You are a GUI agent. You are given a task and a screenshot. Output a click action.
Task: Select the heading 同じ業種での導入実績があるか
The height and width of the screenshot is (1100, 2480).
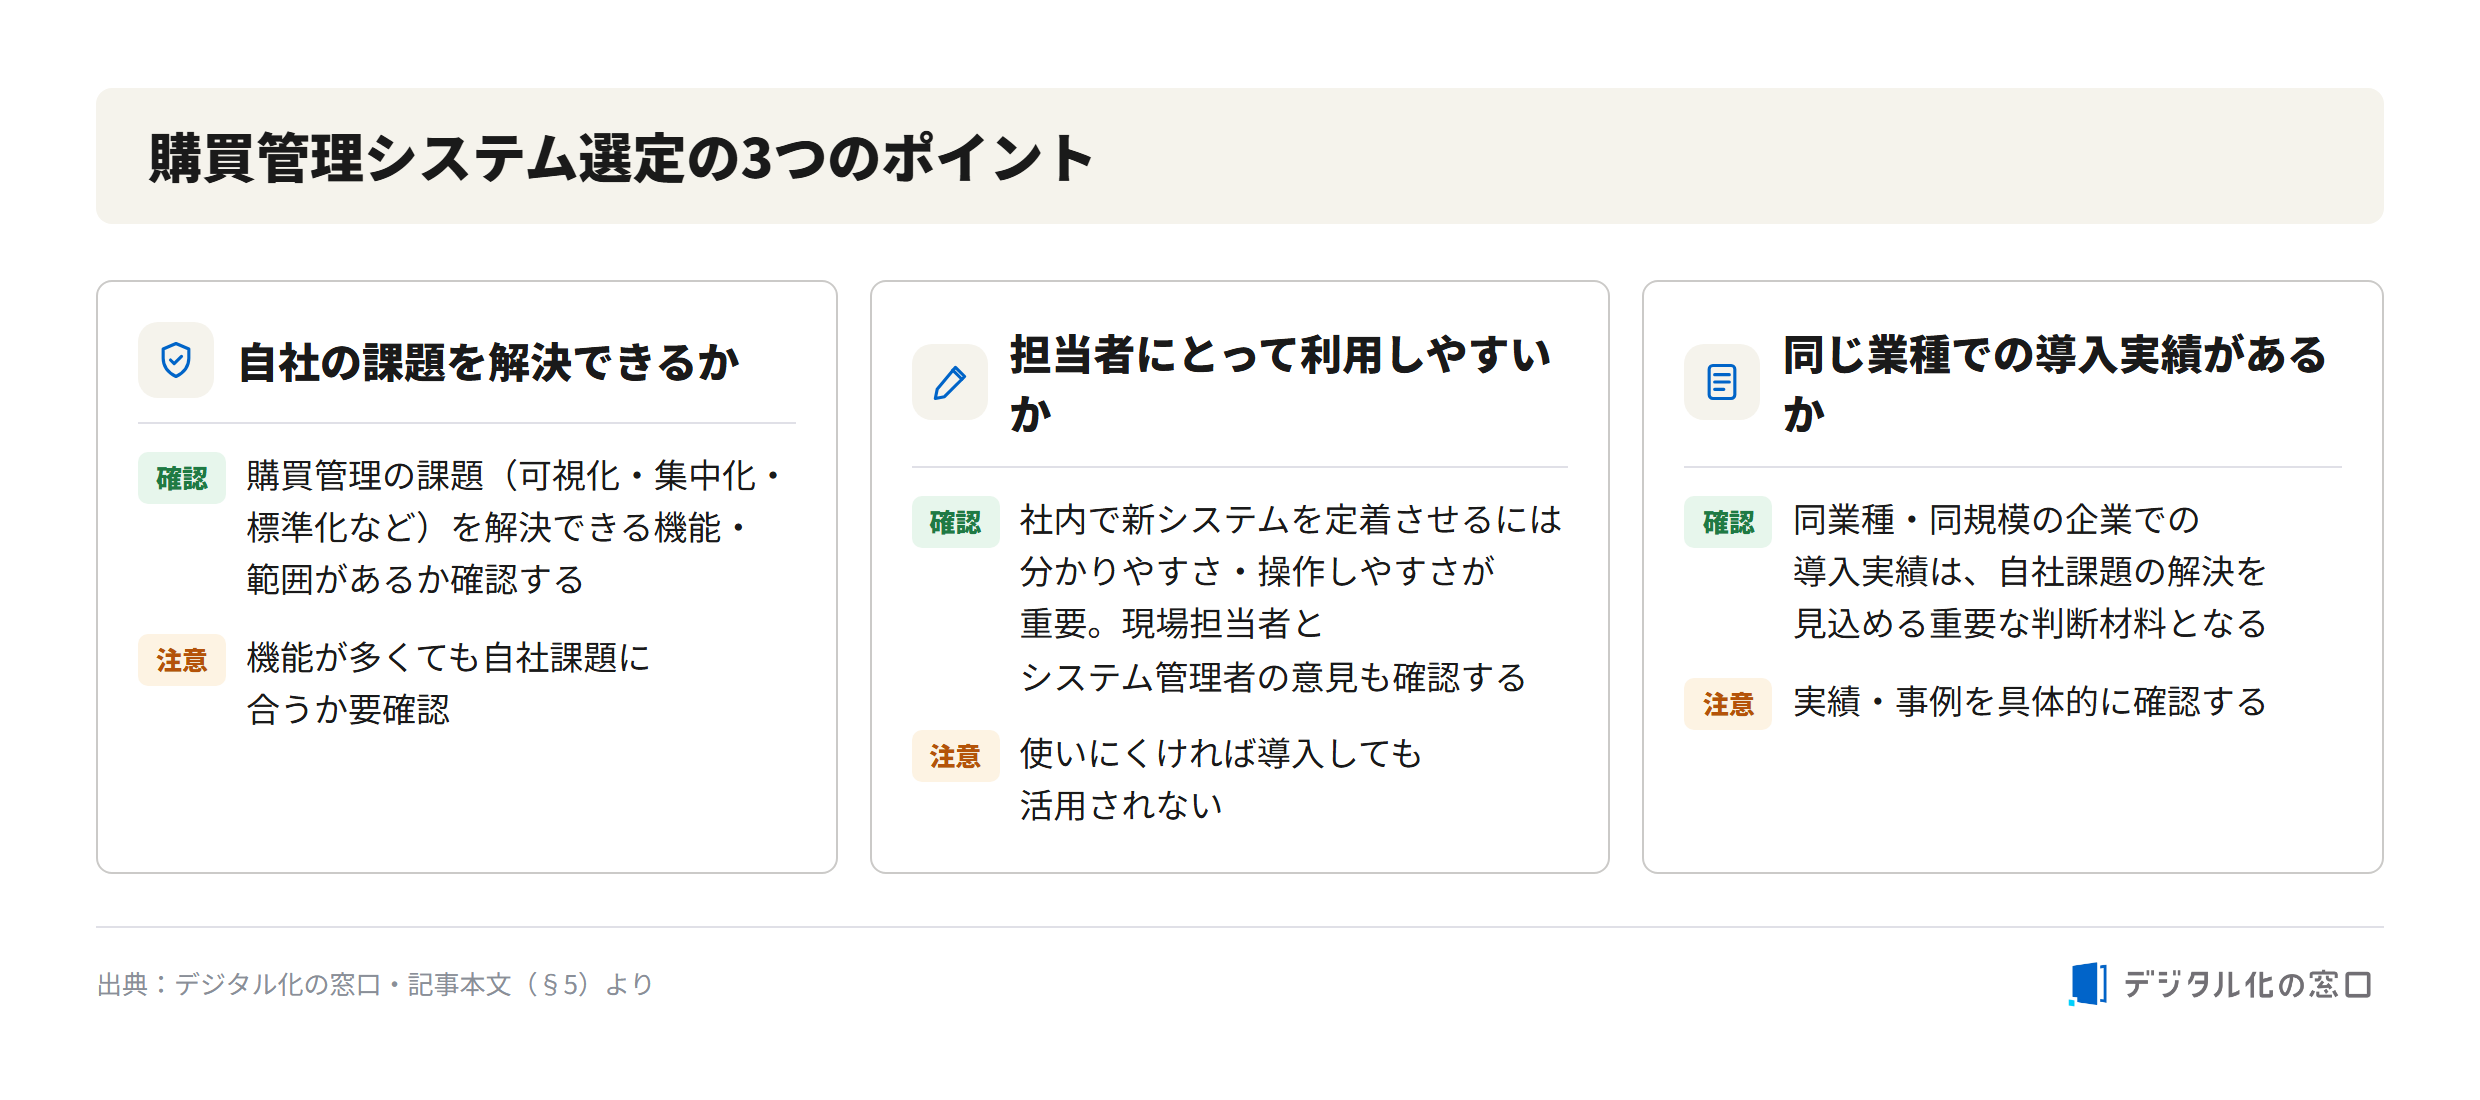click(2055, 383)
